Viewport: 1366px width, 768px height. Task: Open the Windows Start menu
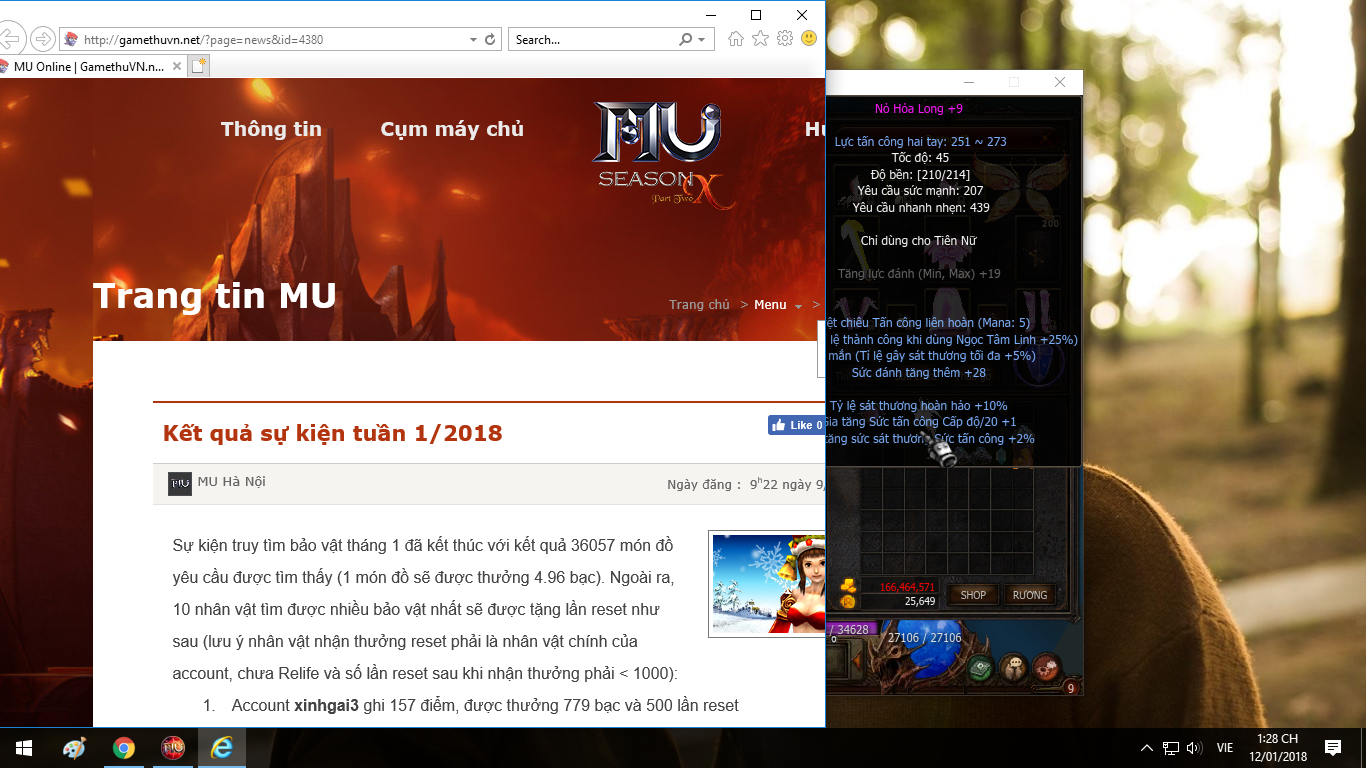[24, 748]
